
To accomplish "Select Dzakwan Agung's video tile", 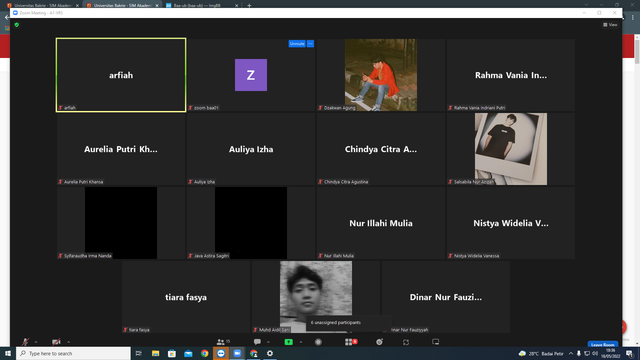I will 381,75.
